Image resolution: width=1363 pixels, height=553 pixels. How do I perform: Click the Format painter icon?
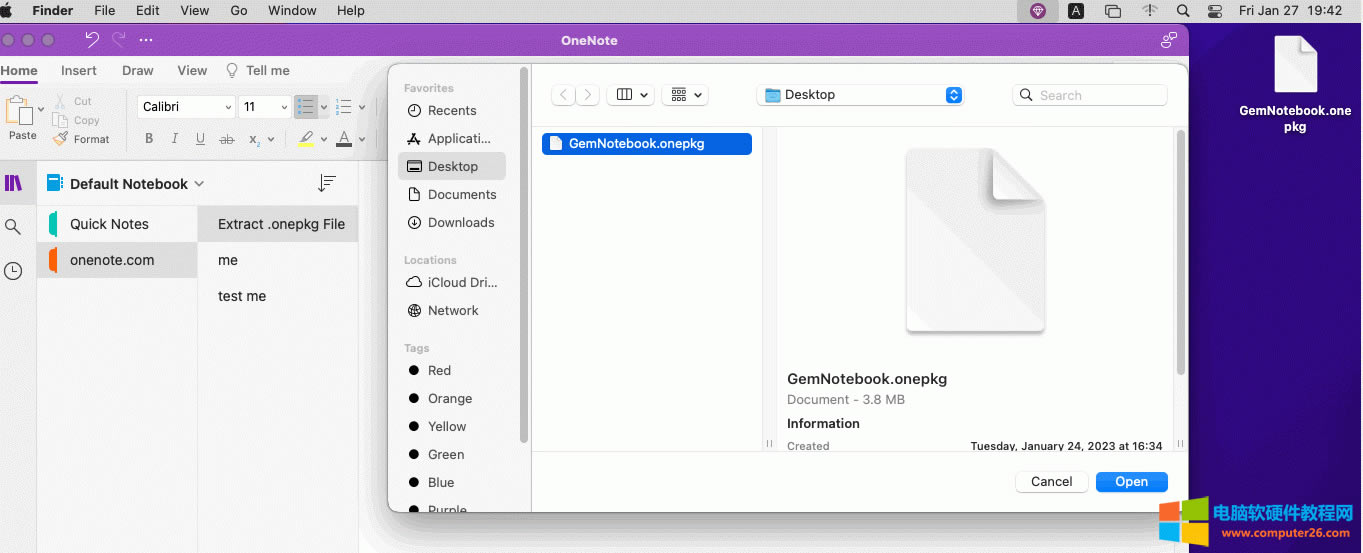62,139
